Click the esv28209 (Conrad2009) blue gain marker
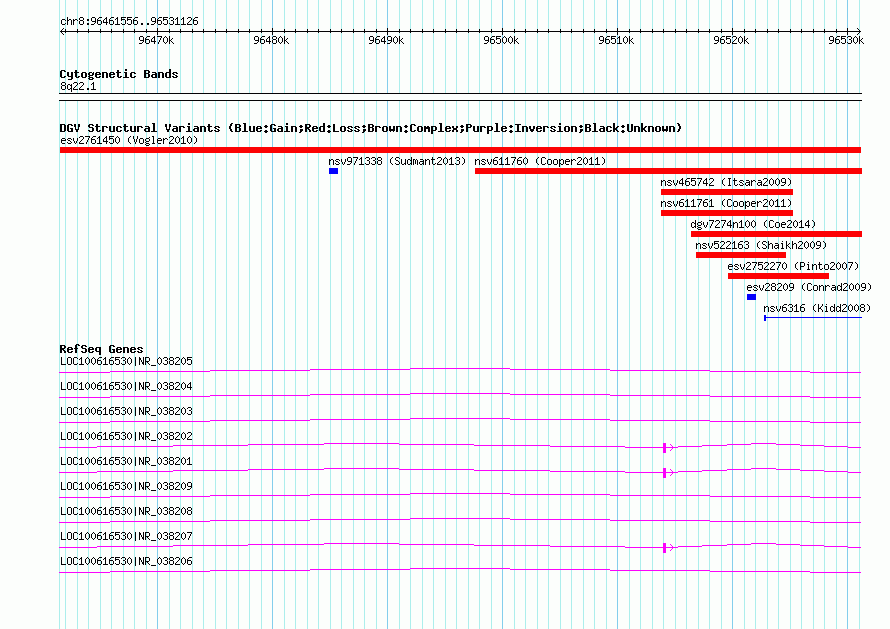The width and height of the screenshot is (890, 629). pos(751,297)
